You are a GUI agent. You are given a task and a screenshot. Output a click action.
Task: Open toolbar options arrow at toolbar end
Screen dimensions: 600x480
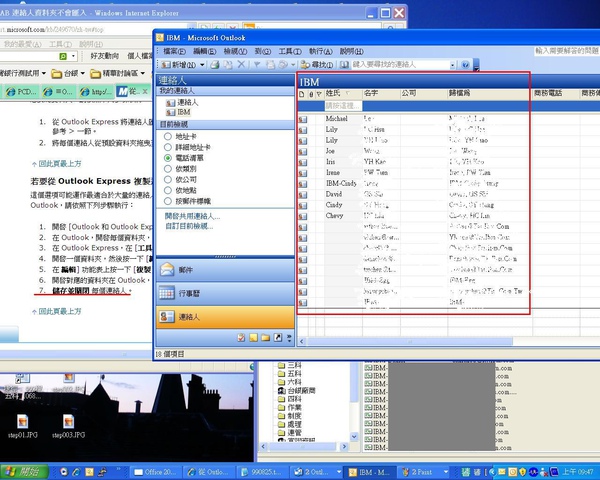(x=476, y=65)
